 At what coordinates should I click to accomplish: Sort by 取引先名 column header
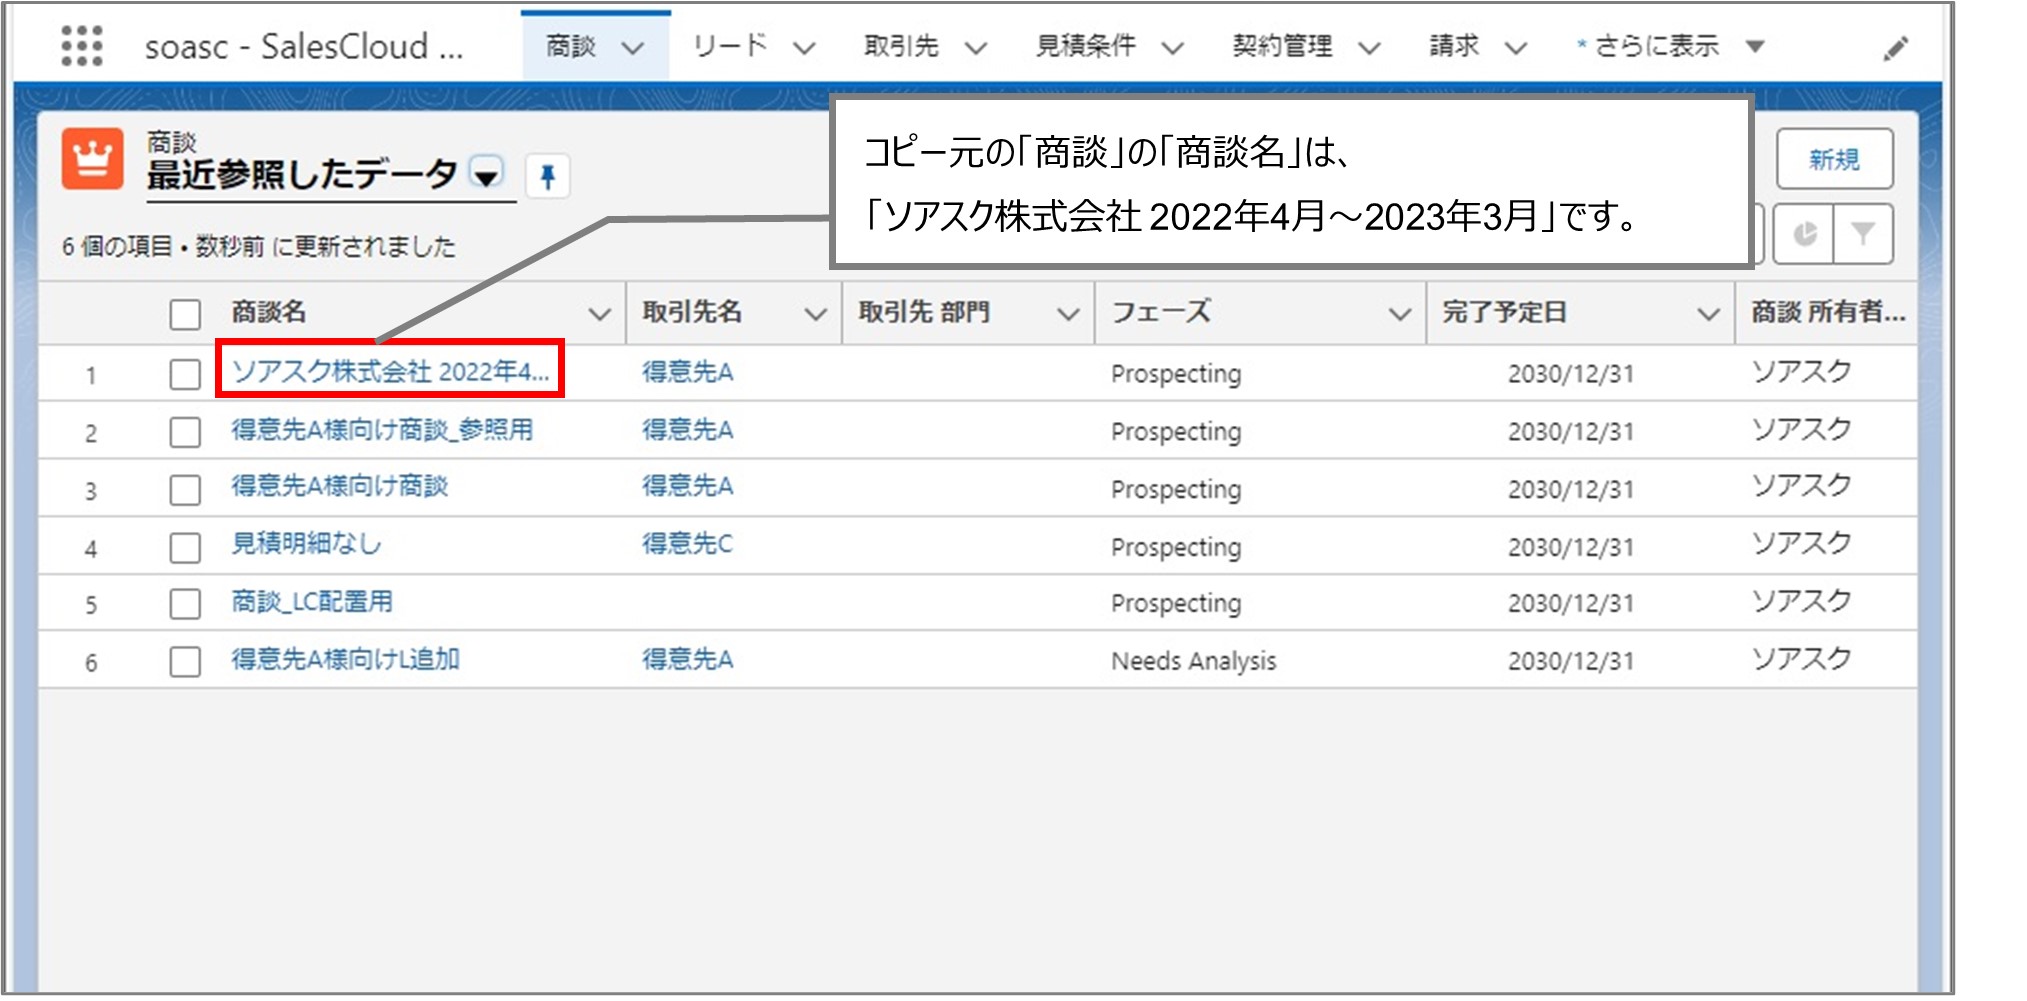[692, 312]
